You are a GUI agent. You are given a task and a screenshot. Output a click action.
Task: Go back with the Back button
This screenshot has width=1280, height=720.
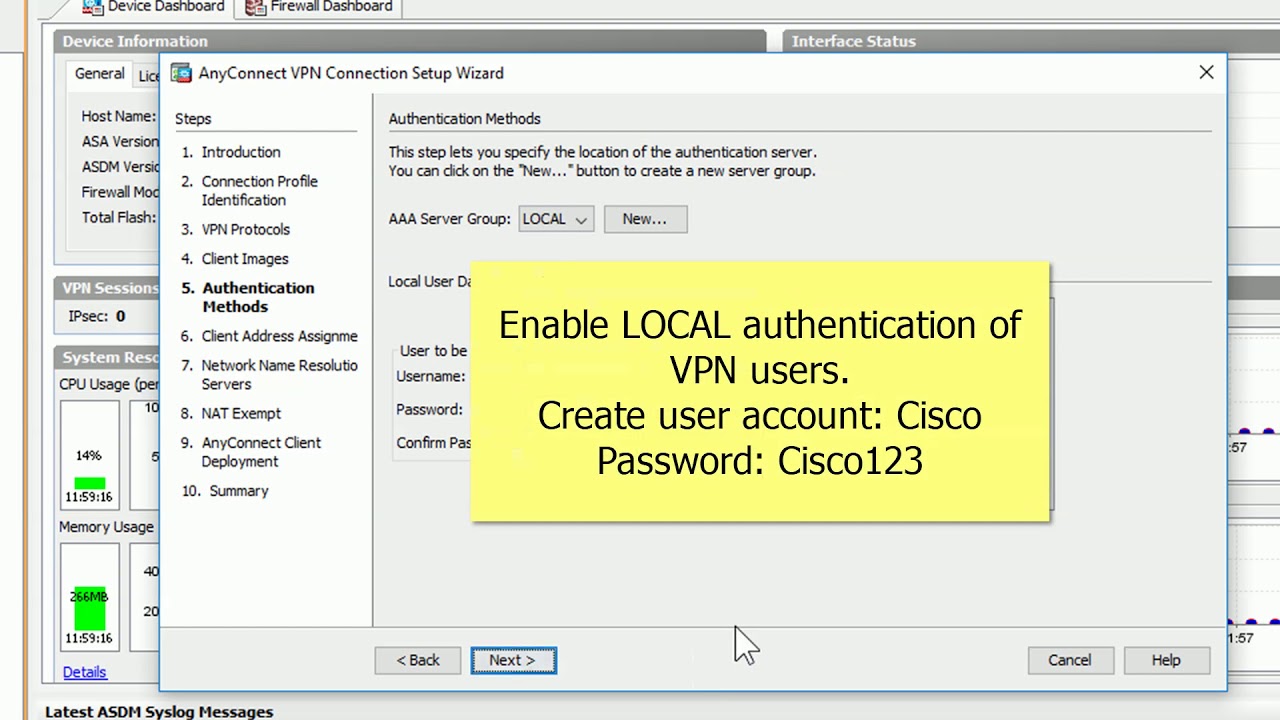tap(418, 660)
